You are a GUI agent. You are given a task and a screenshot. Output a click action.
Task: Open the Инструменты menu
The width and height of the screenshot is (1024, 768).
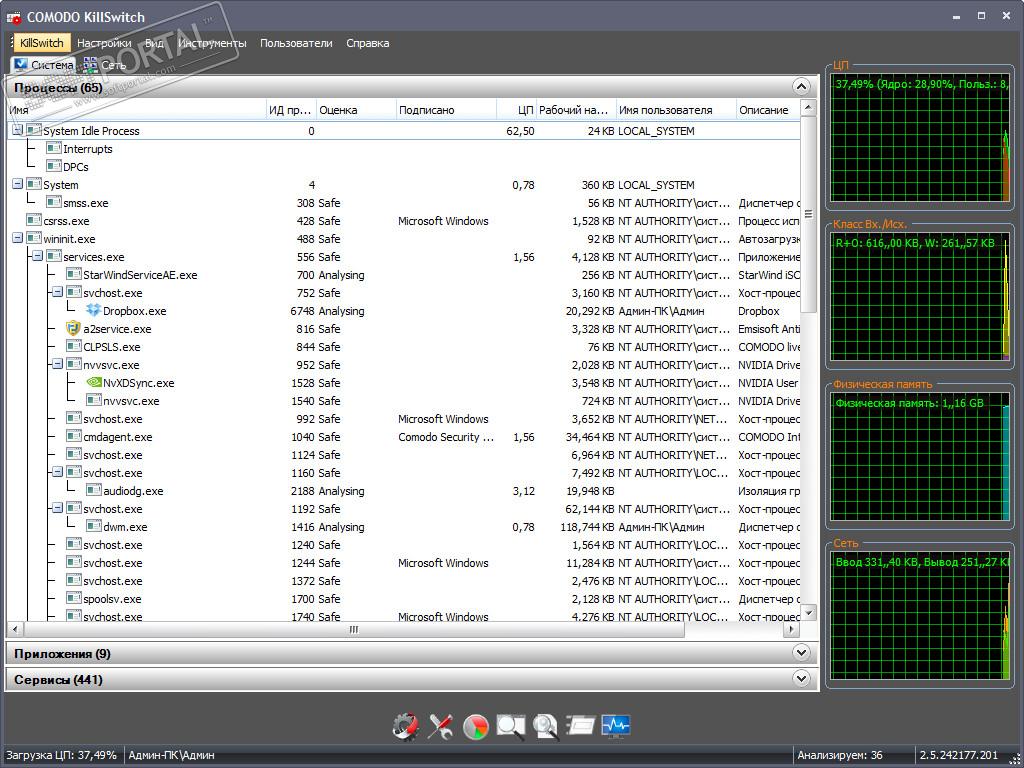coord(212,43)
